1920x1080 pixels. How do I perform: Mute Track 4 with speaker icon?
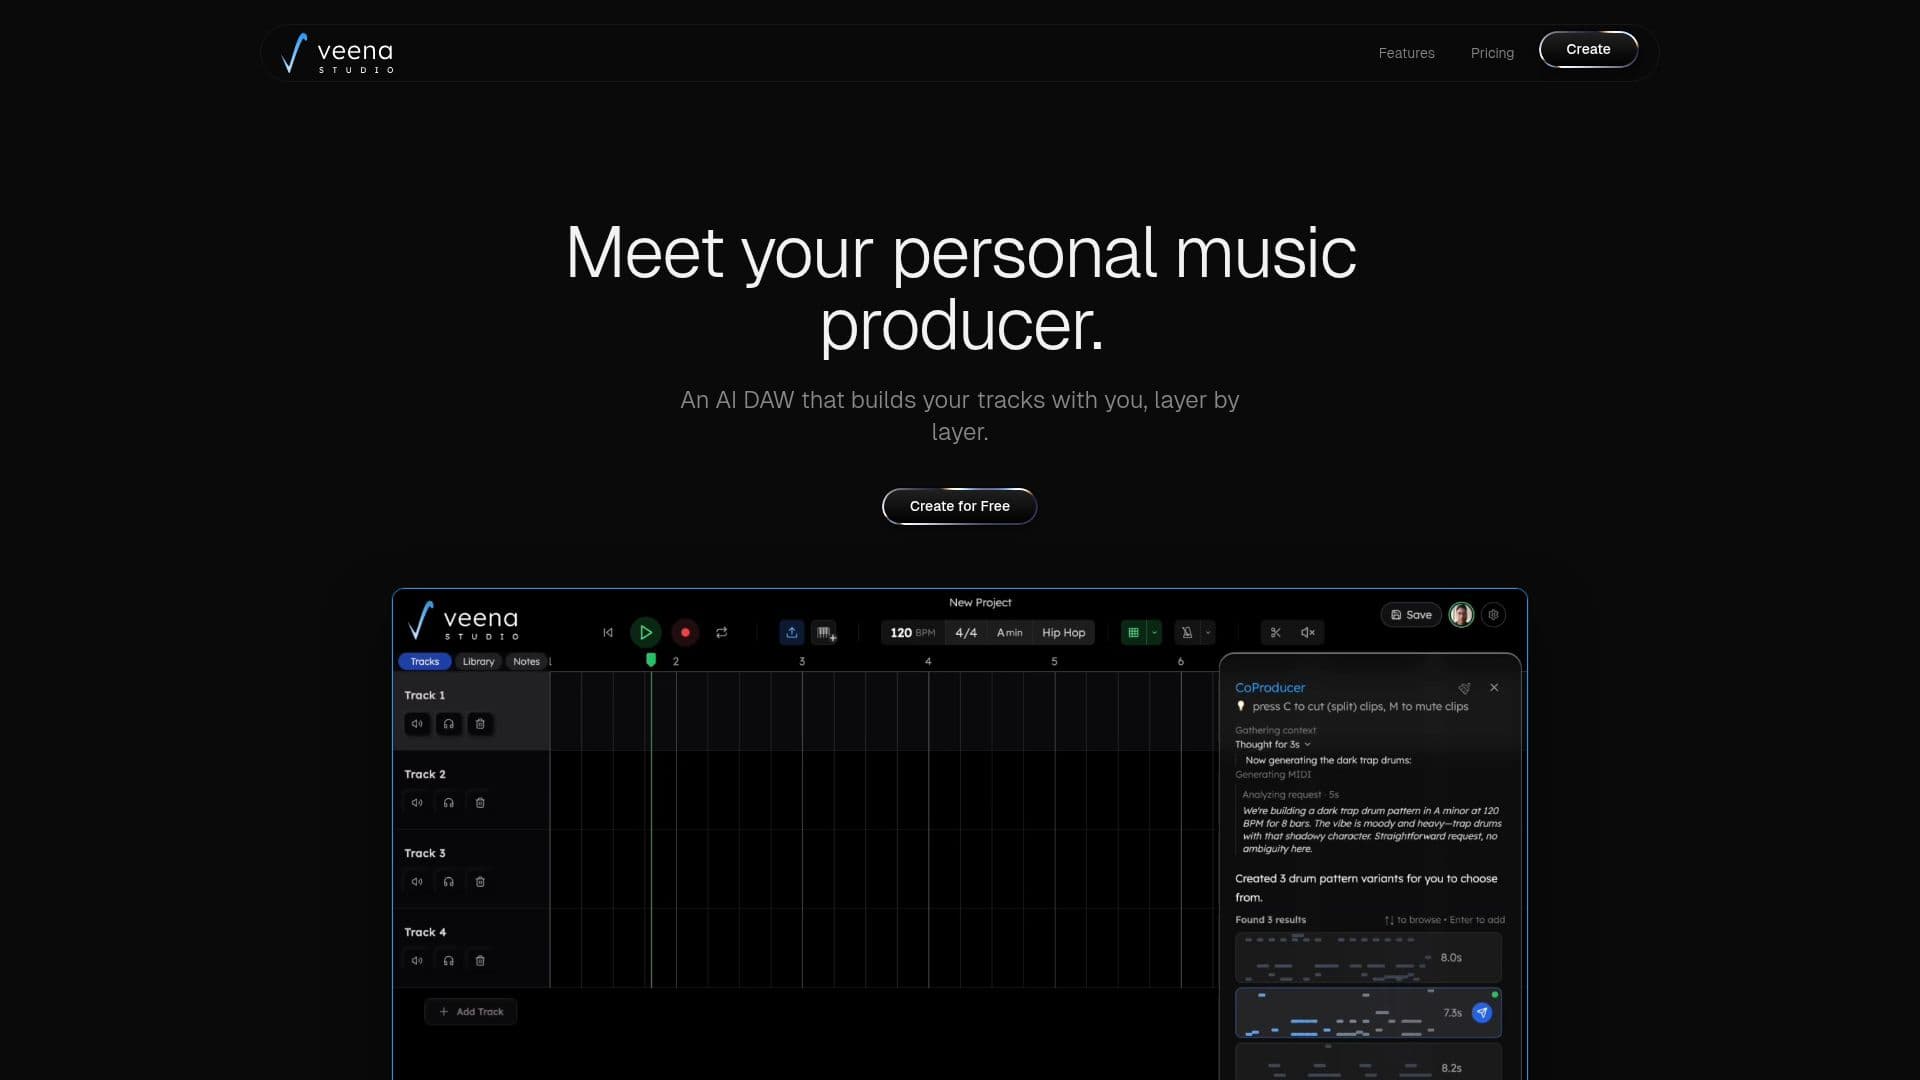[x=417, y=961]
